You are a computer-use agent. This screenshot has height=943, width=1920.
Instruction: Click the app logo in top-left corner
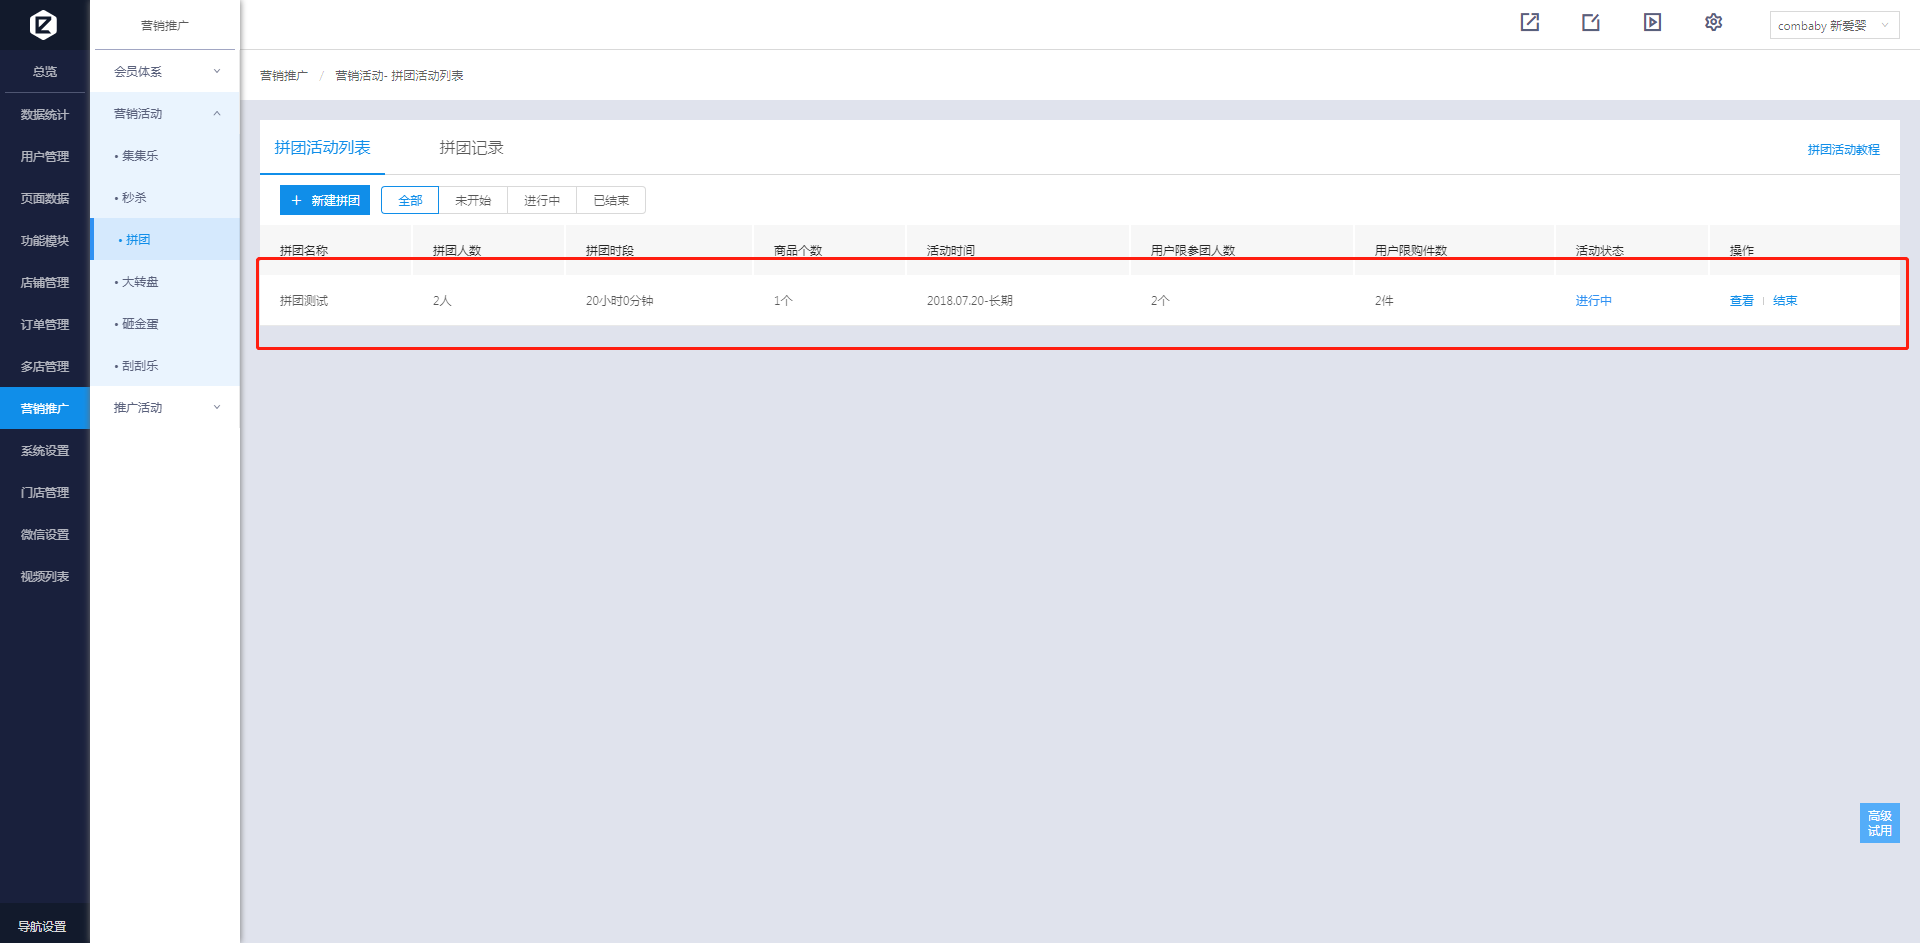pyautogui.click(x=43, y=24)
